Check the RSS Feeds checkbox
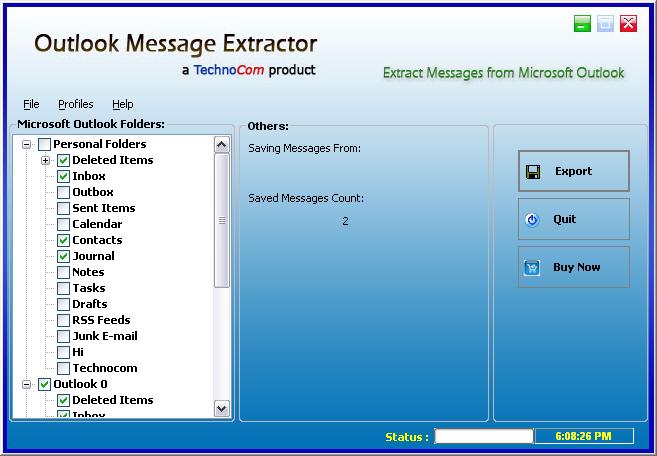The width and height of the screenshot is (657, 456). (63, 321)
